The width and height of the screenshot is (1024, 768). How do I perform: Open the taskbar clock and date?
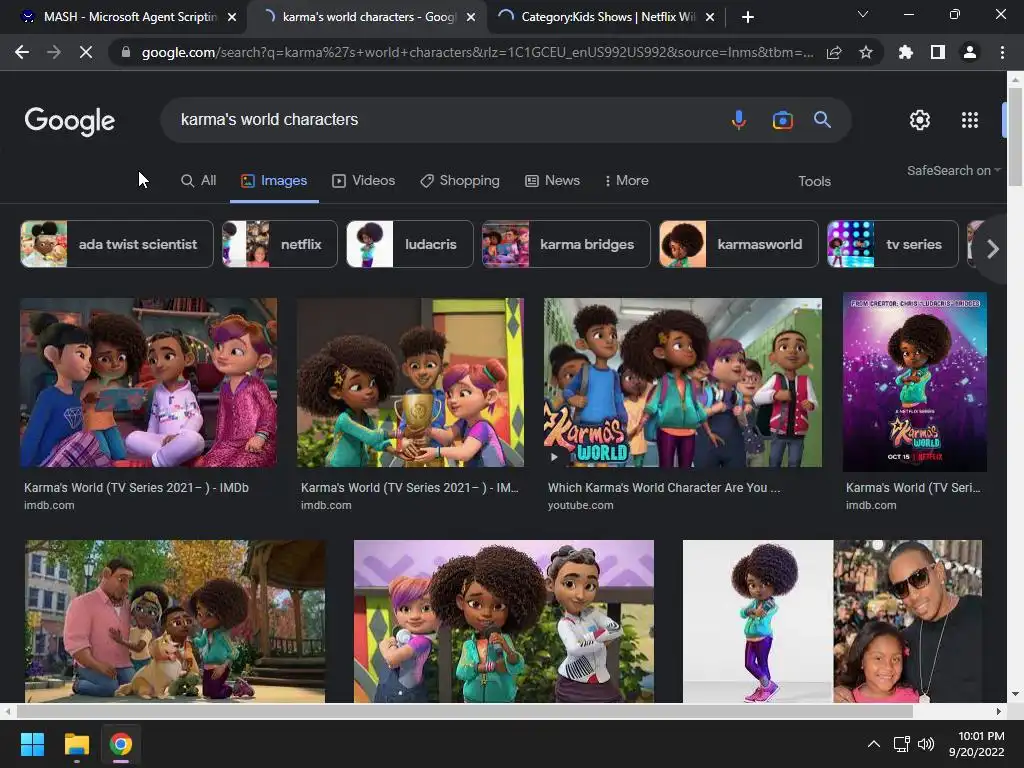977,744
